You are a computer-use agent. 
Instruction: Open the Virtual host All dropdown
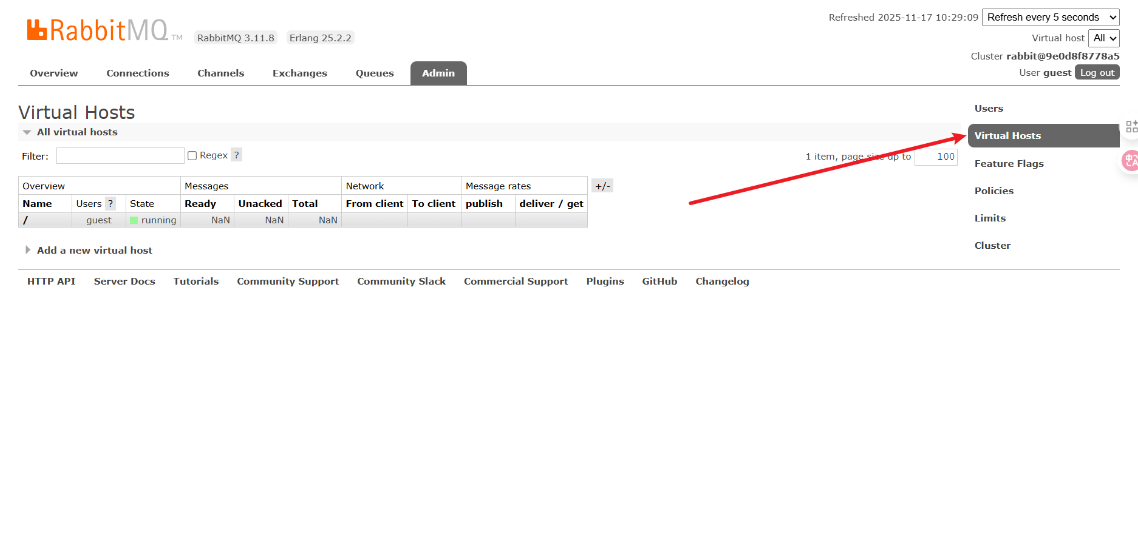[x=1104, y=38]
